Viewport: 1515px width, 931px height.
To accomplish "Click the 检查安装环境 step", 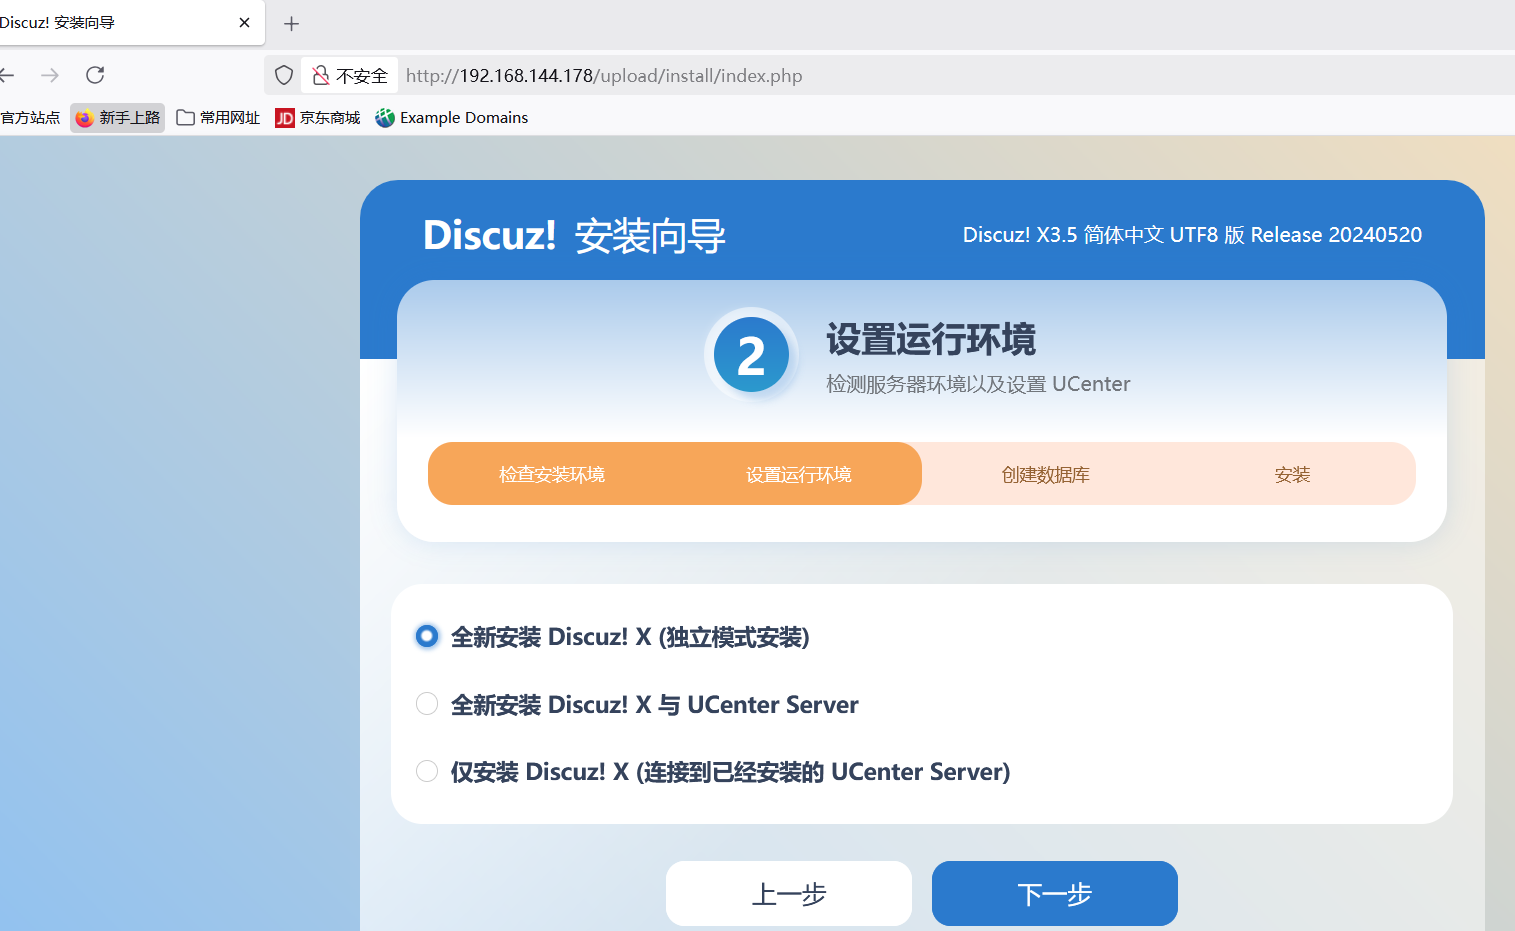I will pos(552,474).
